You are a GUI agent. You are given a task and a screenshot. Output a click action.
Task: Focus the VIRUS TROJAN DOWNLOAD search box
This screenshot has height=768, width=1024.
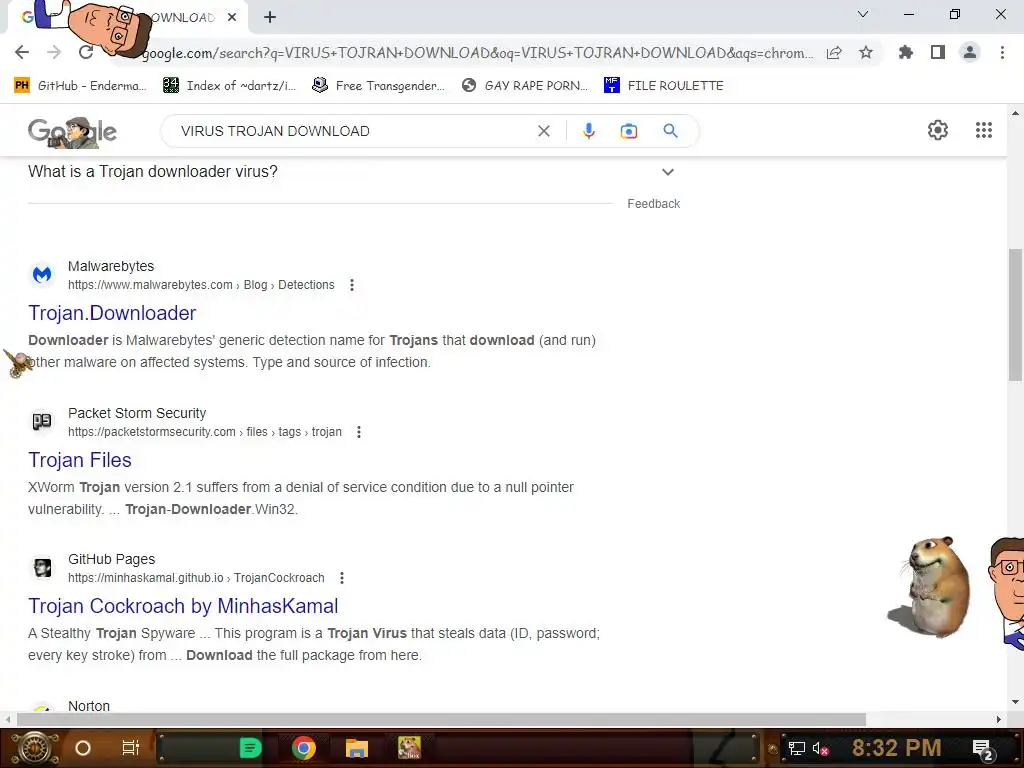point(353,131)
